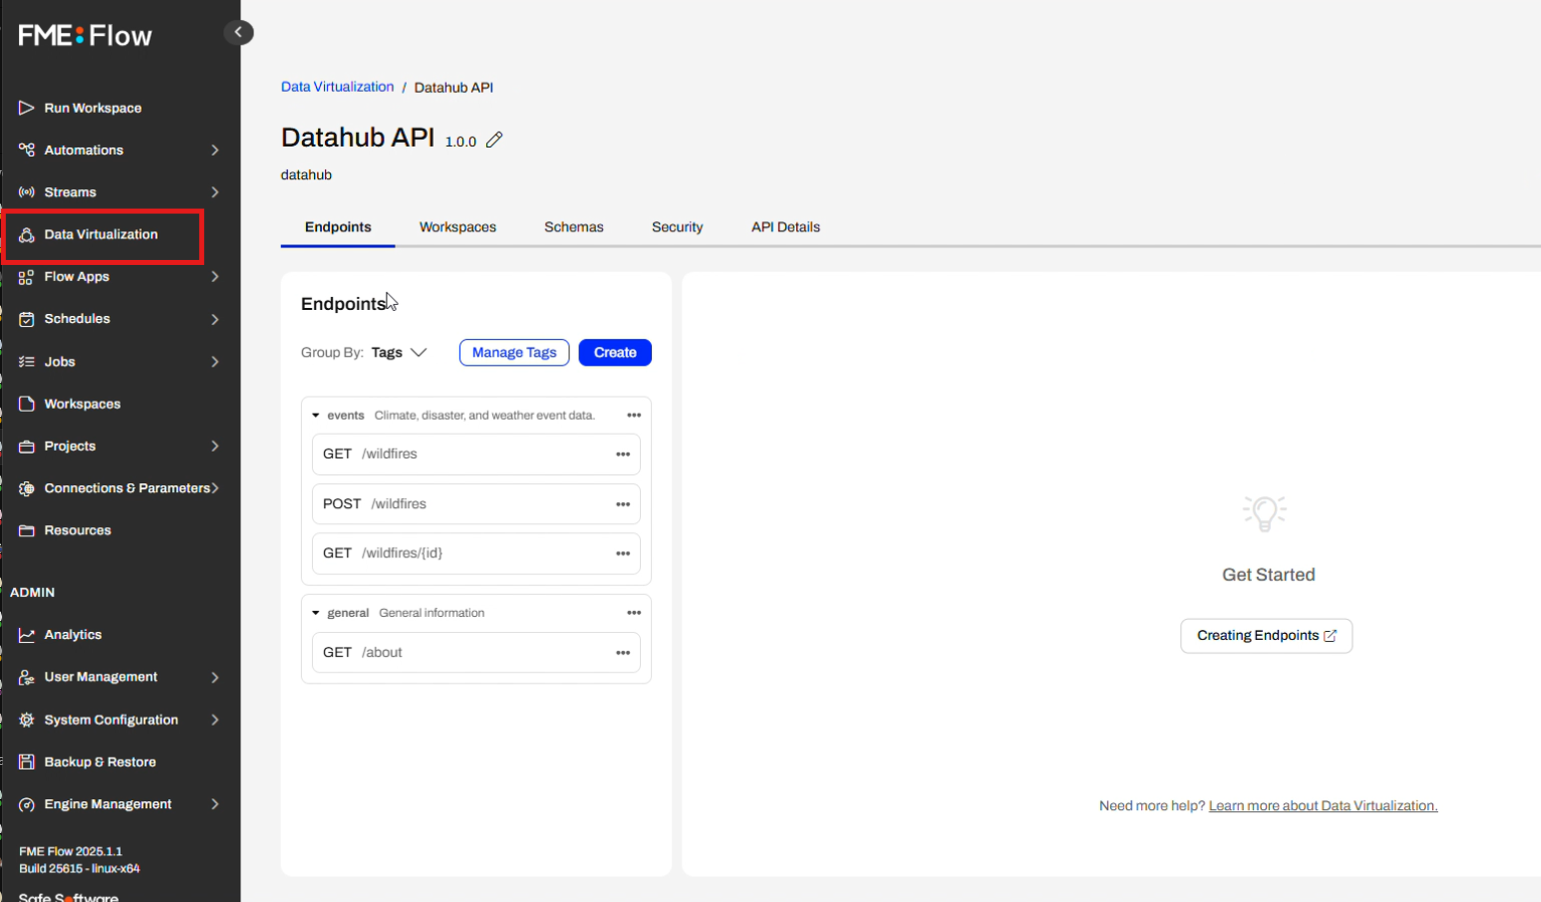The image size is (1541, 902).
Task: Open three-dot menu for the events tag group
Action: [633, 415]
